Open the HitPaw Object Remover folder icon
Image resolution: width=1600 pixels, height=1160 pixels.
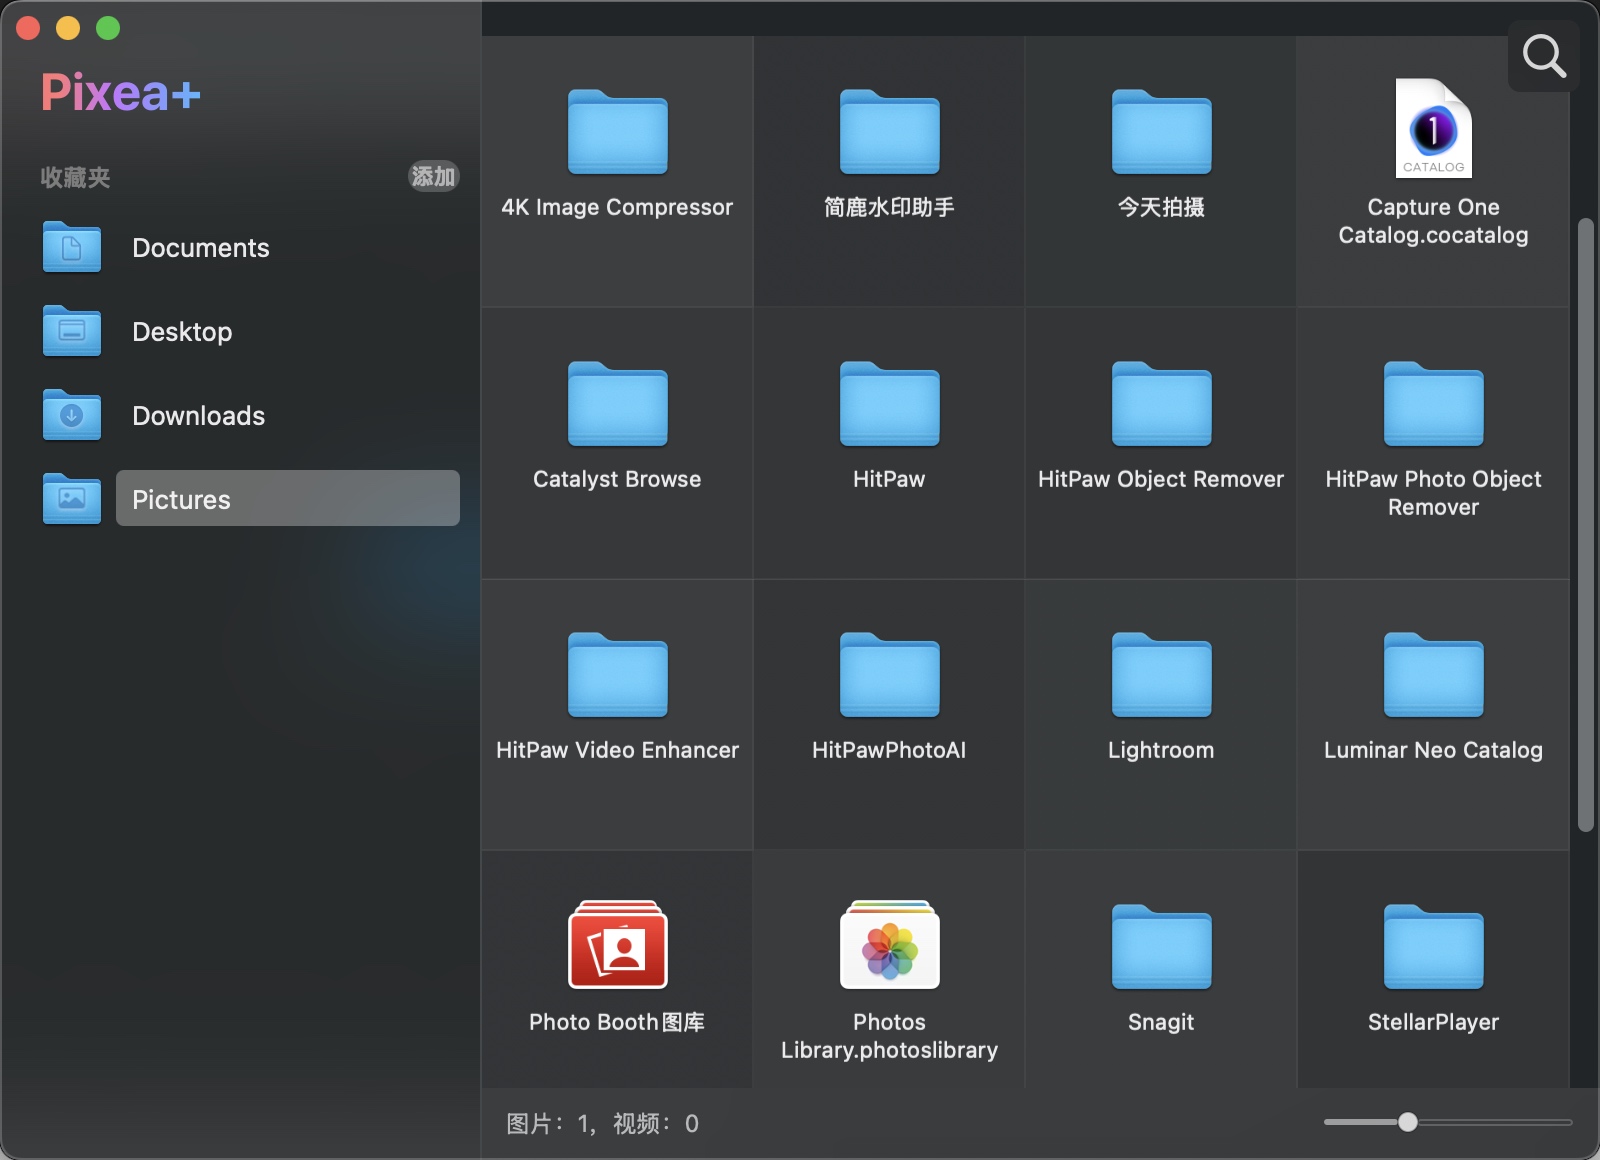(1161, 403)
